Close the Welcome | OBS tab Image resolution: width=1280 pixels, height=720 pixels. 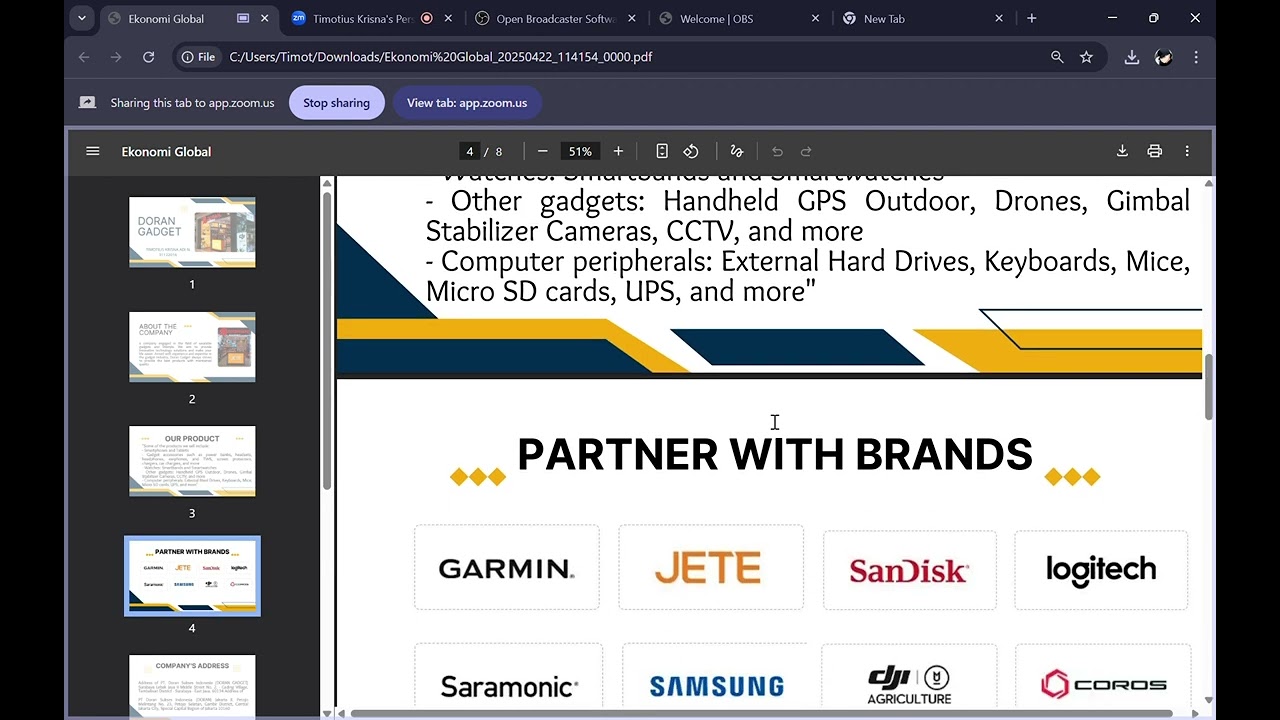815,19
